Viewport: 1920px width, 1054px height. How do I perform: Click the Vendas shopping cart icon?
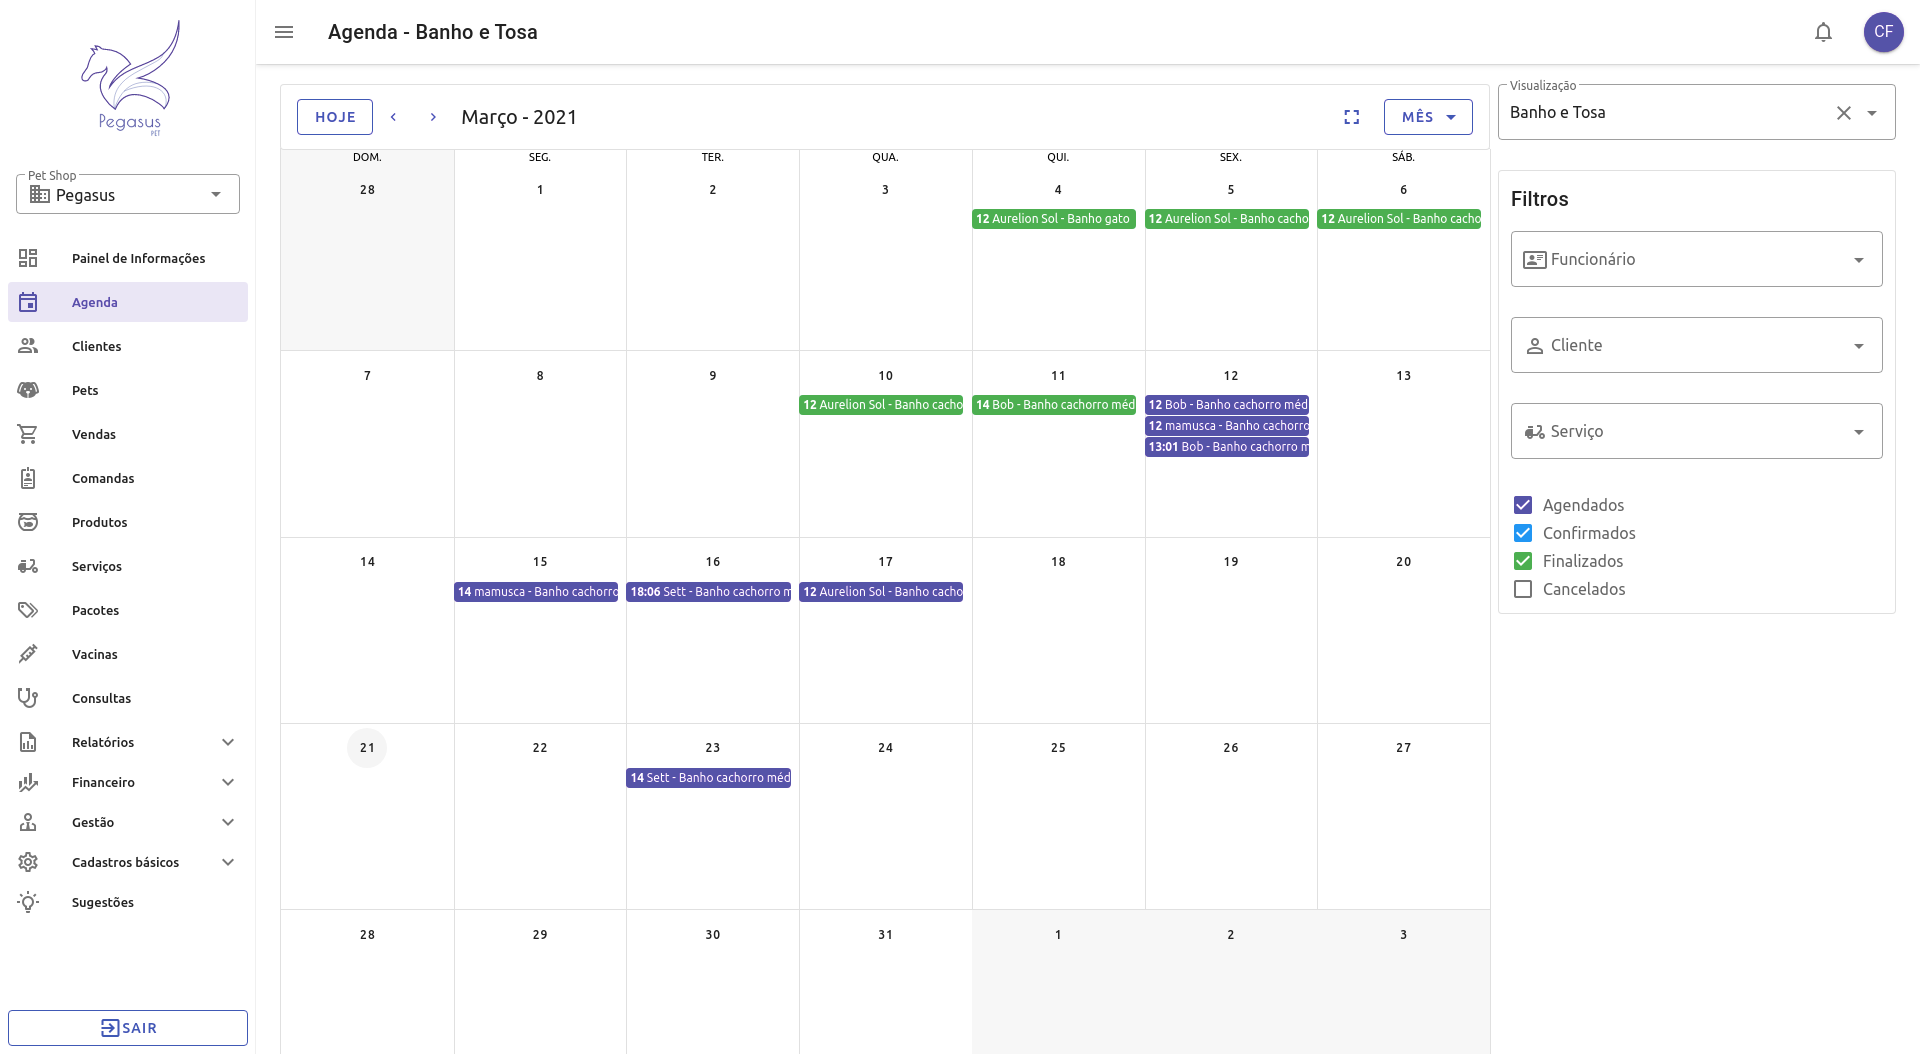pyautogui.click(x=28, y=434)
